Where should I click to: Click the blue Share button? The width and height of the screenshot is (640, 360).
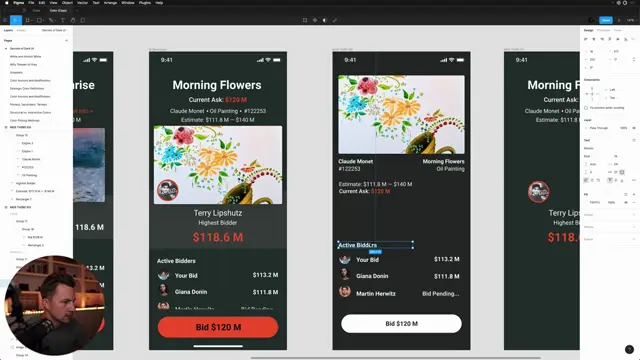606,20
